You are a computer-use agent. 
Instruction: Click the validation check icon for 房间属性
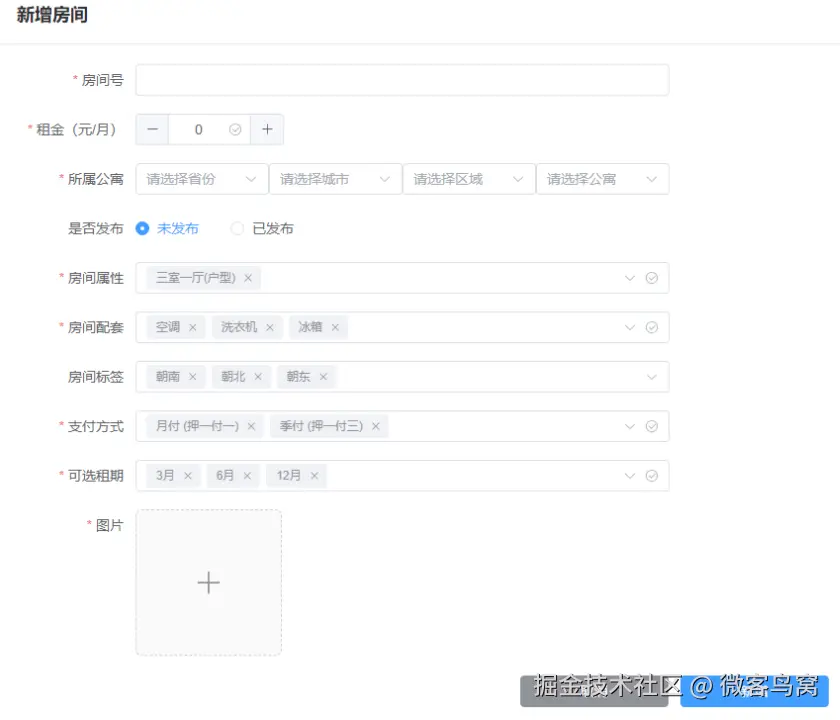coord(651,278)
